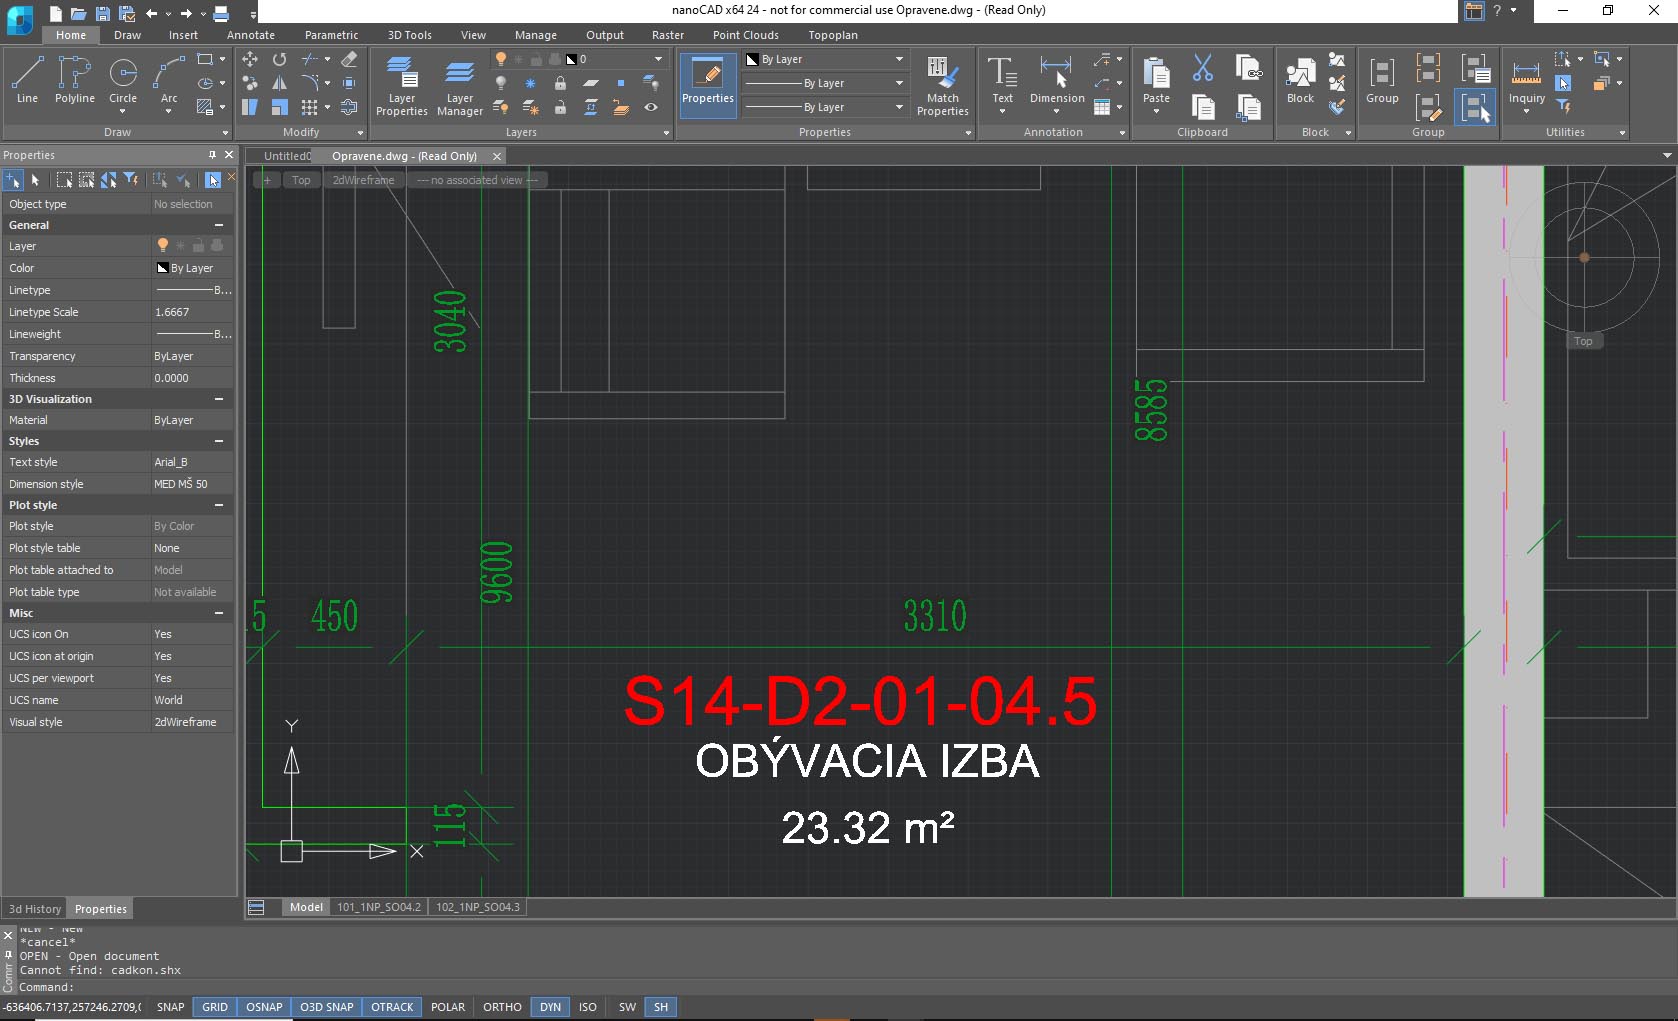This screenshot has width=1678, height=1021.
Task: Click the Paste clipboard icon
Action: pyautogui.click(x=1156, y=79)
